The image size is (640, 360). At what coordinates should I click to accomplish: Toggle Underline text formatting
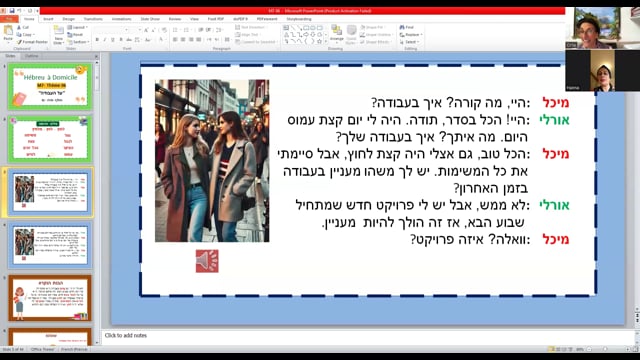tap(113, 40)
